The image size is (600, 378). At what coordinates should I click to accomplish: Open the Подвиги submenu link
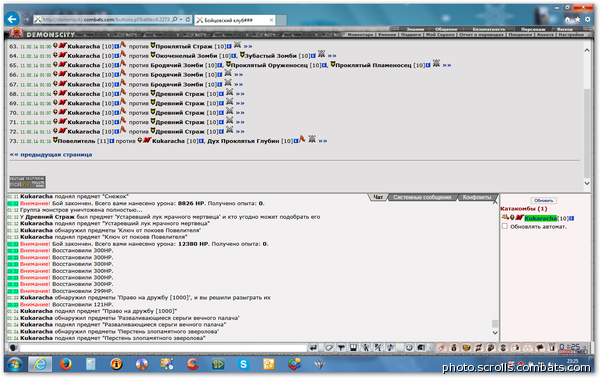pos(411,34)
